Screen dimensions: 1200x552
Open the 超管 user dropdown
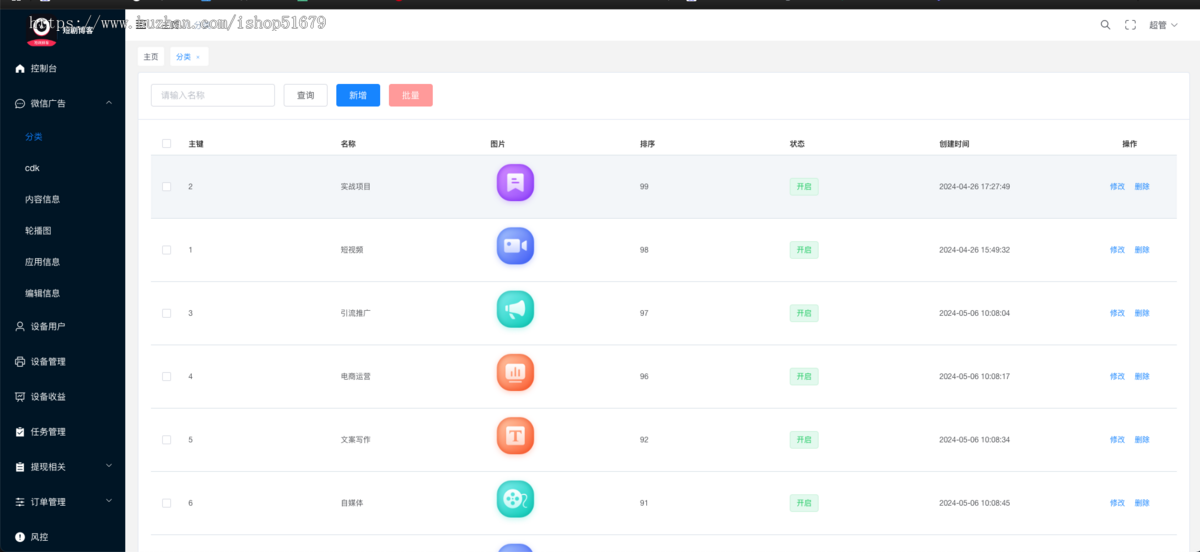1163,25
